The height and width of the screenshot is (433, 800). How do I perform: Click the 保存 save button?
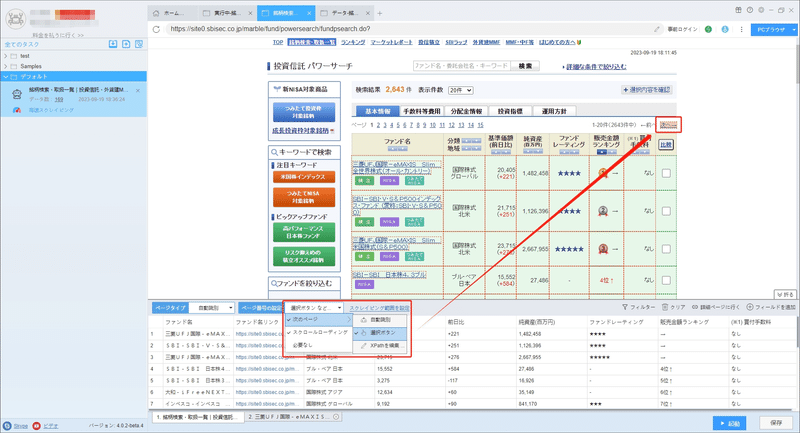click(x=776, y=423)
